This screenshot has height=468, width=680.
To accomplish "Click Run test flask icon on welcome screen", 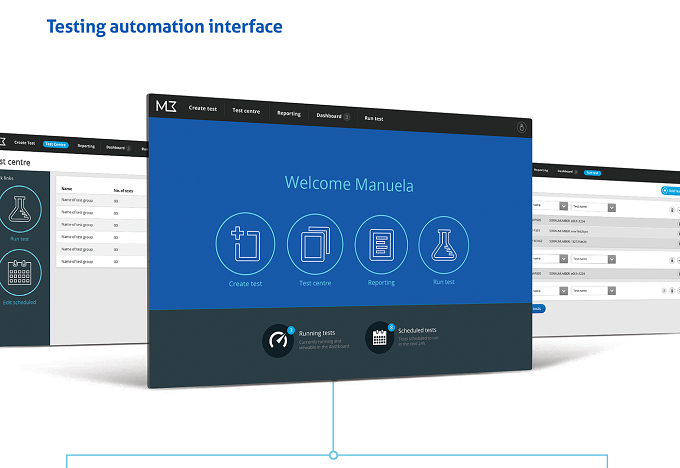I will tap(444, 245).
